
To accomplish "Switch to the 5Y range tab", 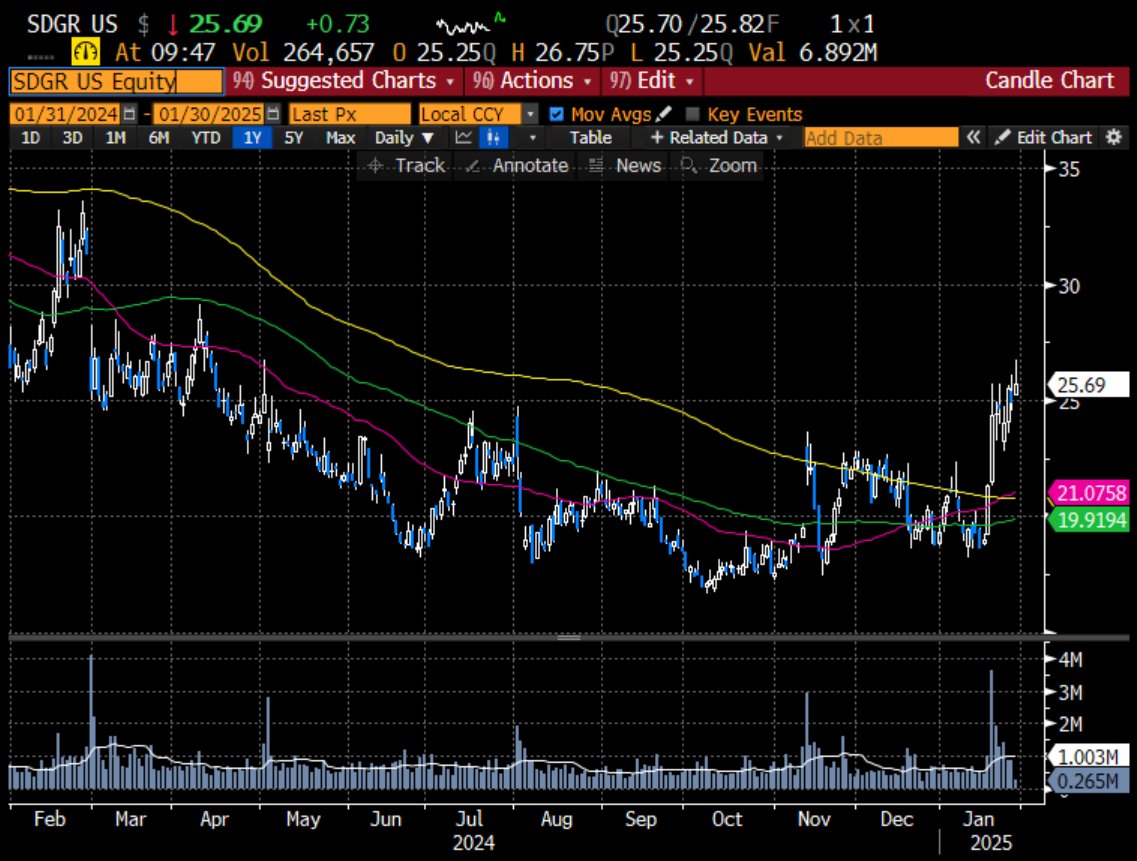I will 293,138.
